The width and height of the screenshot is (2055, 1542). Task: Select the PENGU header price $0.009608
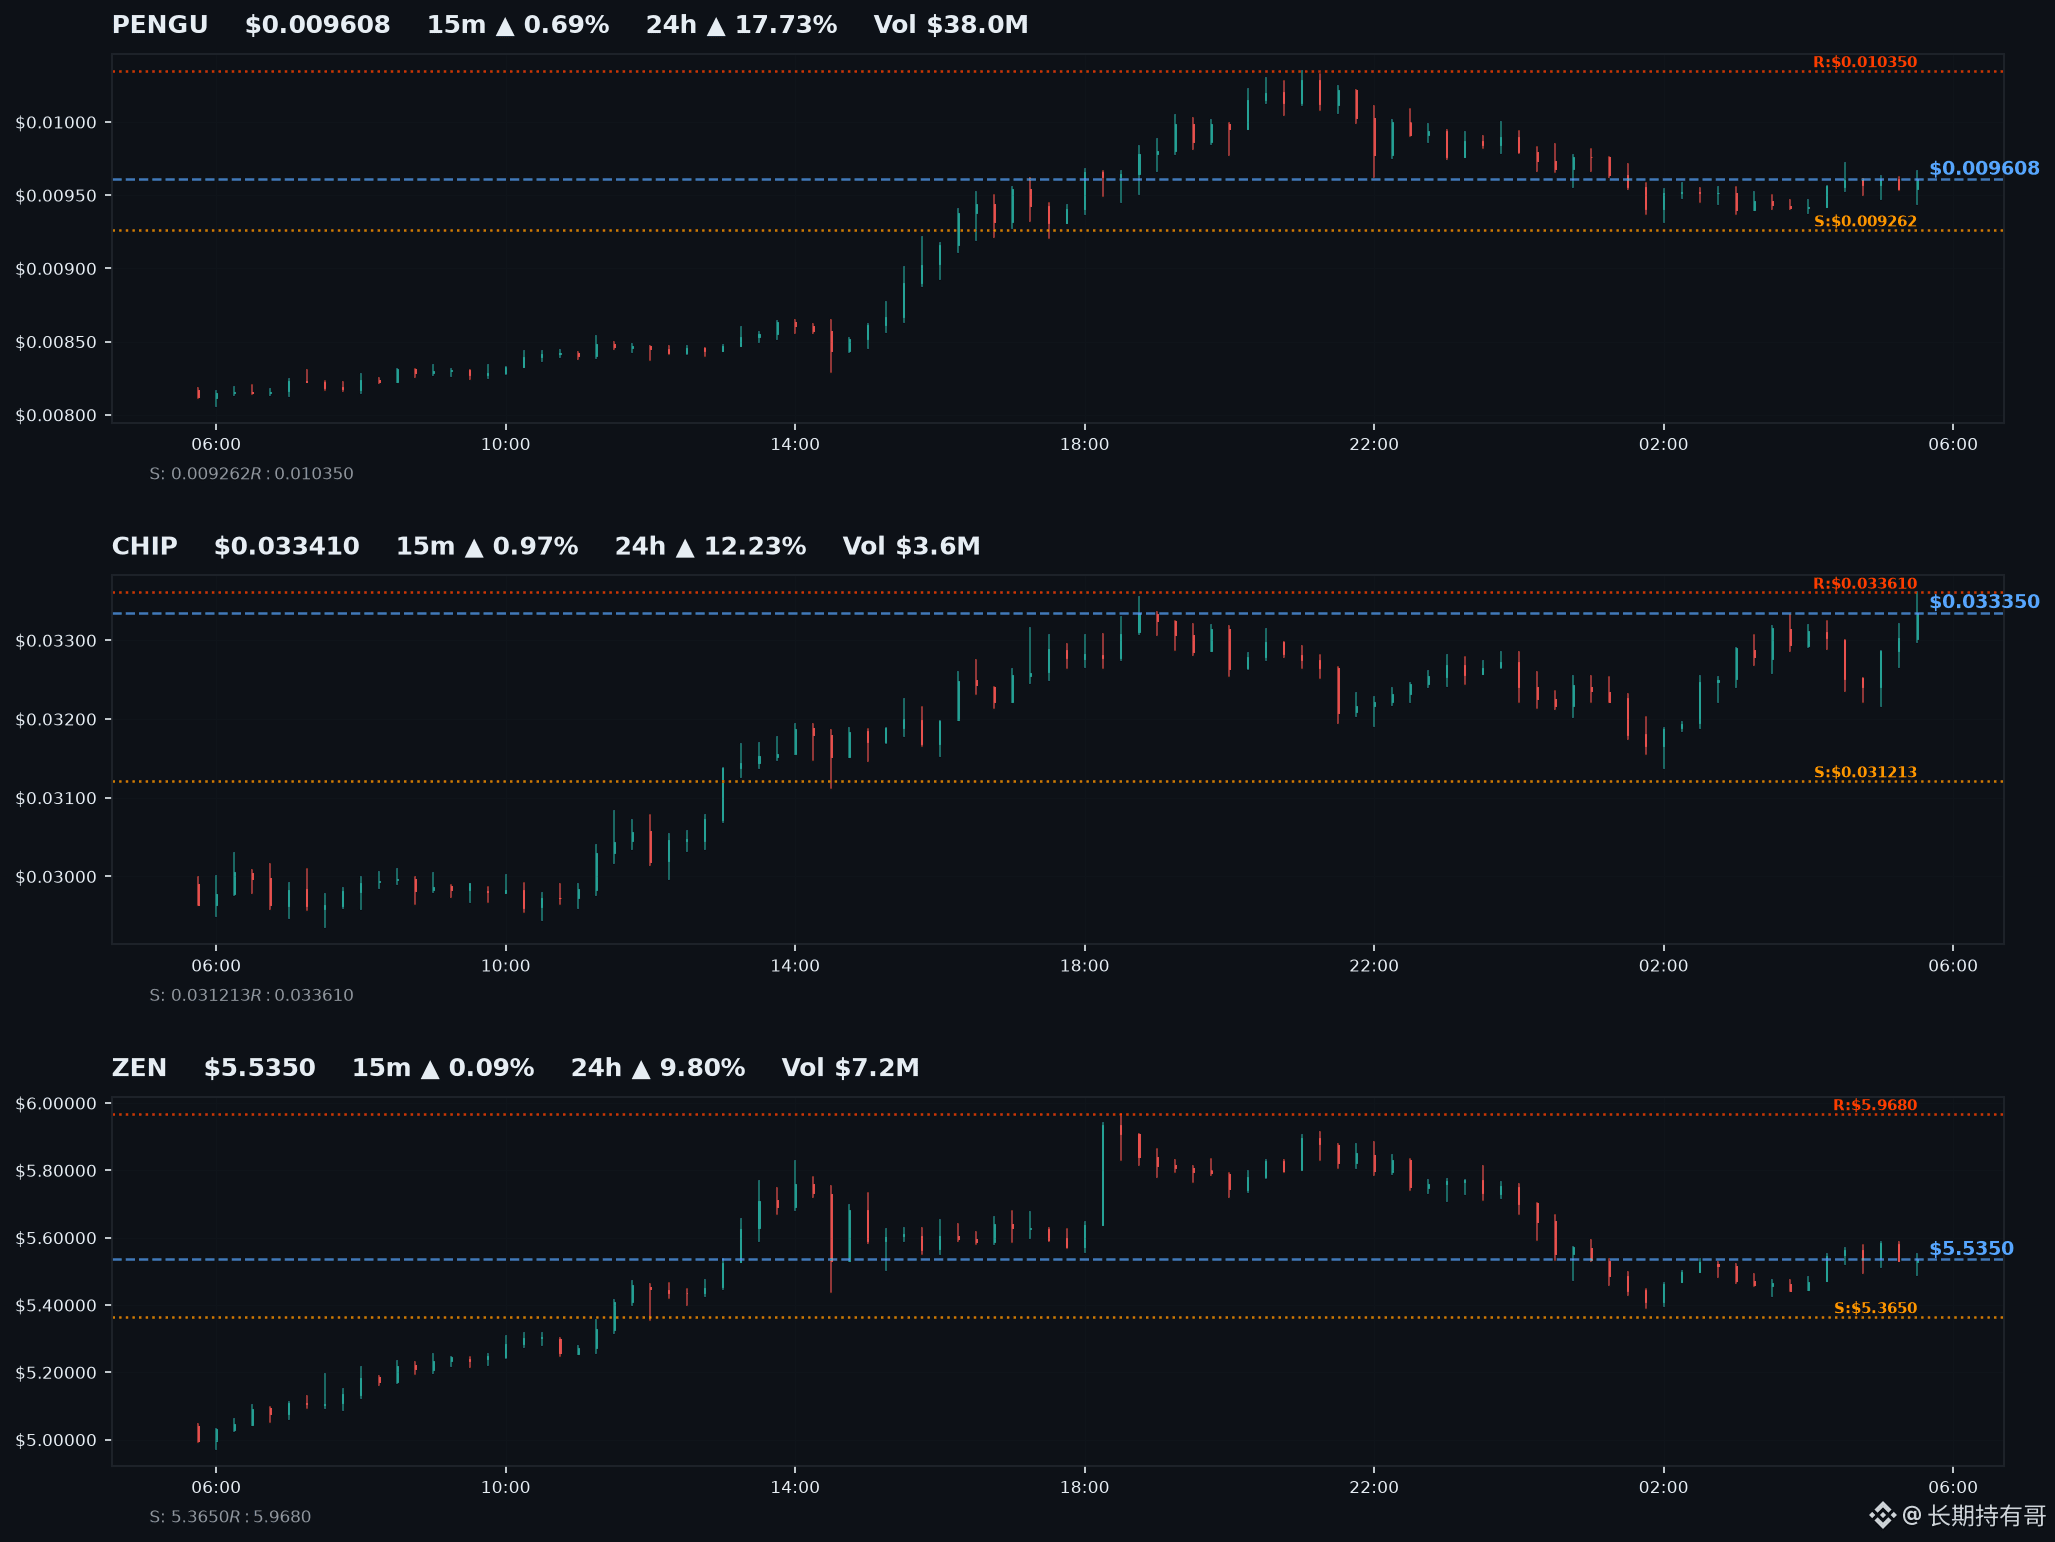click(x=318, y=25)
